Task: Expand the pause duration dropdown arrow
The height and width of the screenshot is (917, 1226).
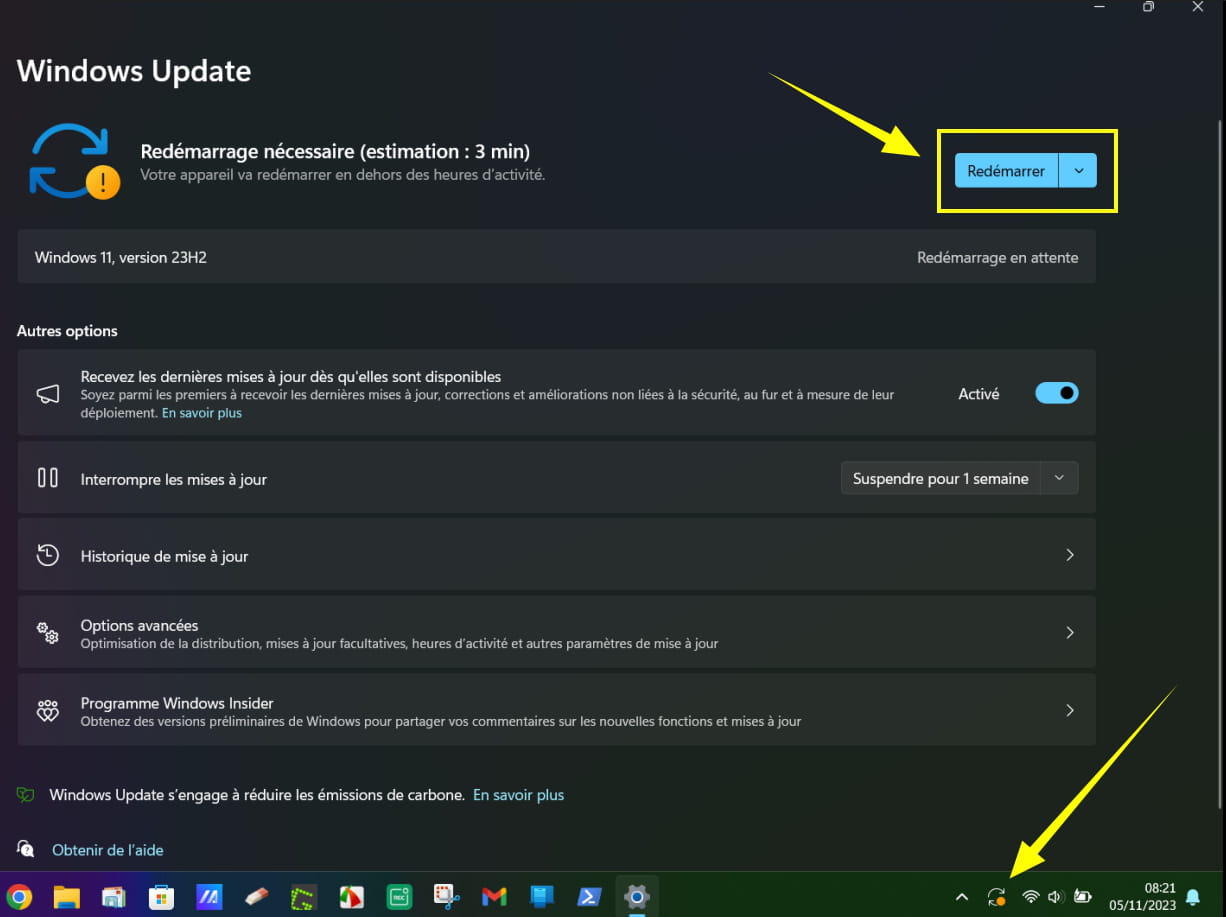Action: click(x=1059, y=479)
